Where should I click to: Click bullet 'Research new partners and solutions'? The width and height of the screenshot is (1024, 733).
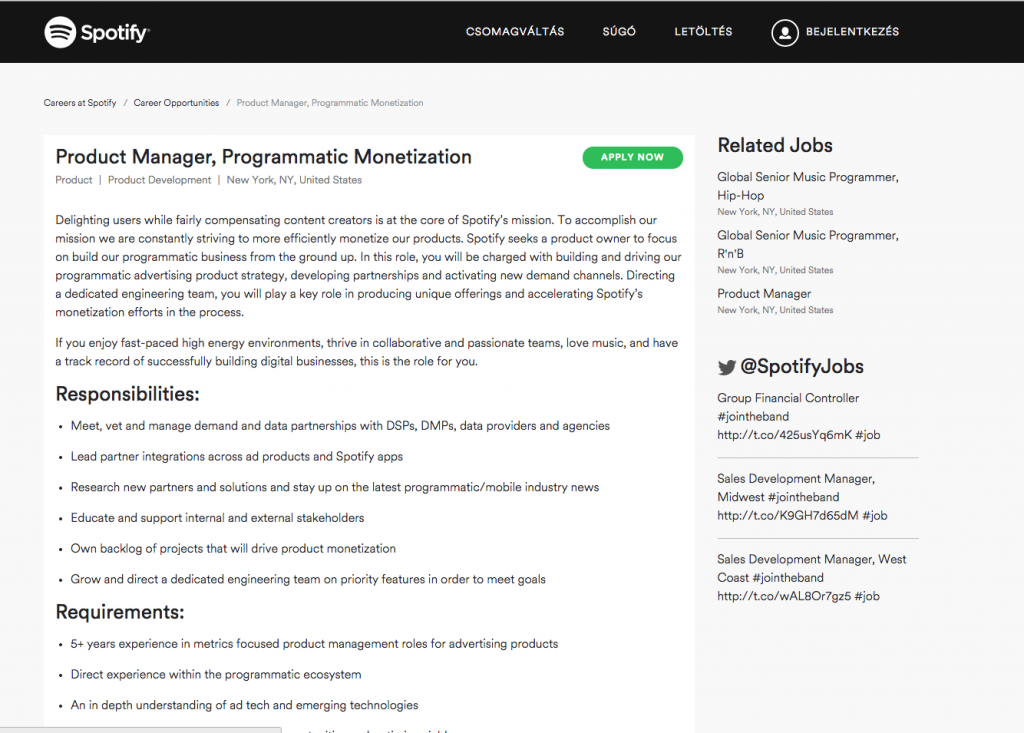tap(335, 487)
